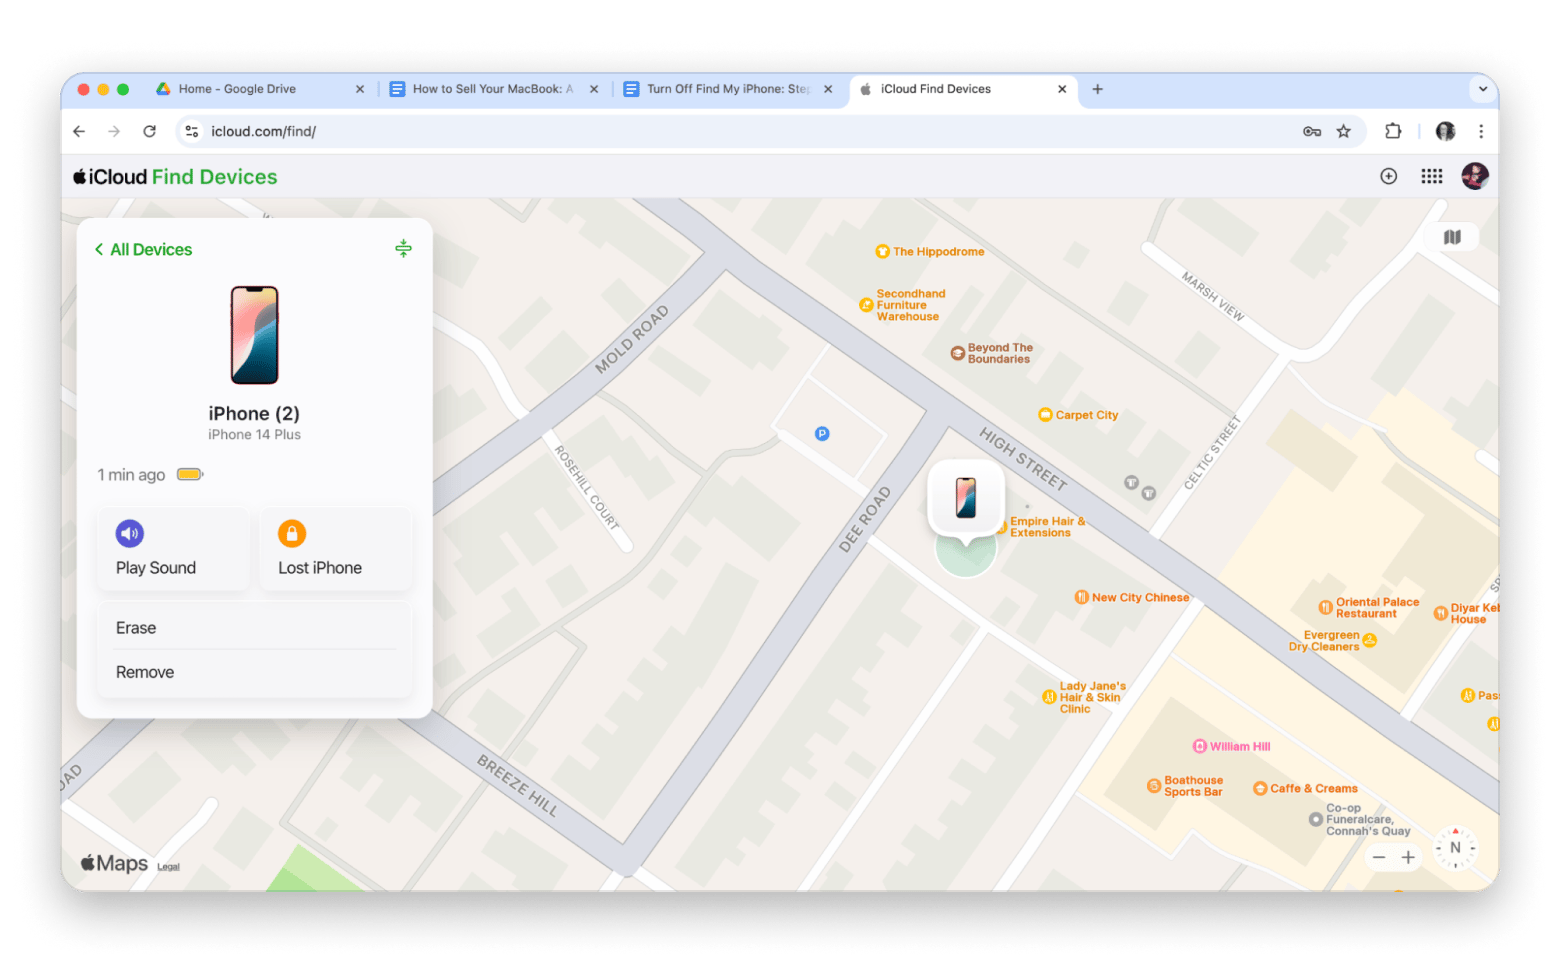Open the iCloud apps grid launcher
The width and height of the screenshot is (1560, 972).
1432,177
